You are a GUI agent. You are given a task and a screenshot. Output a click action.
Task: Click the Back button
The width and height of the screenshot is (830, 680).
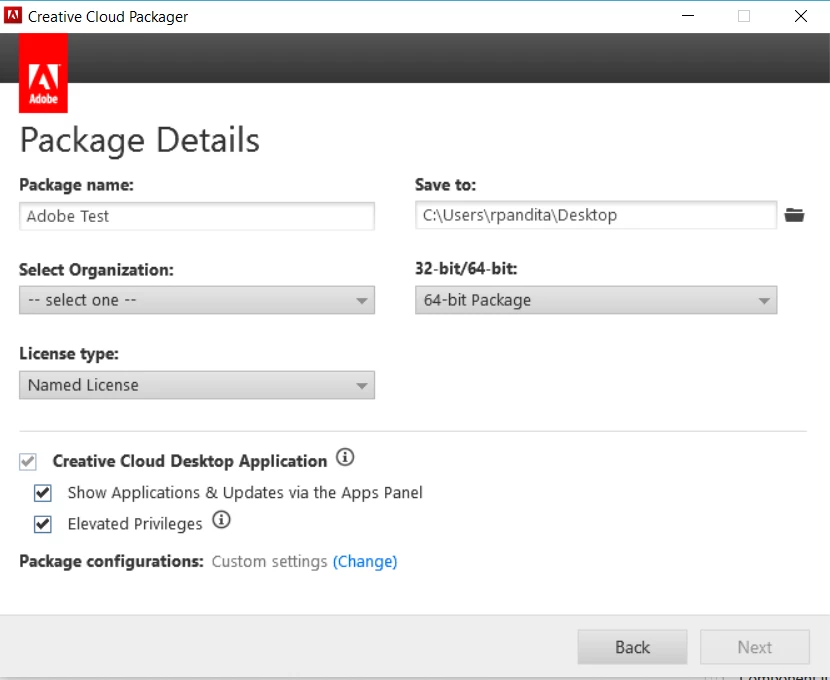point(633,647)
